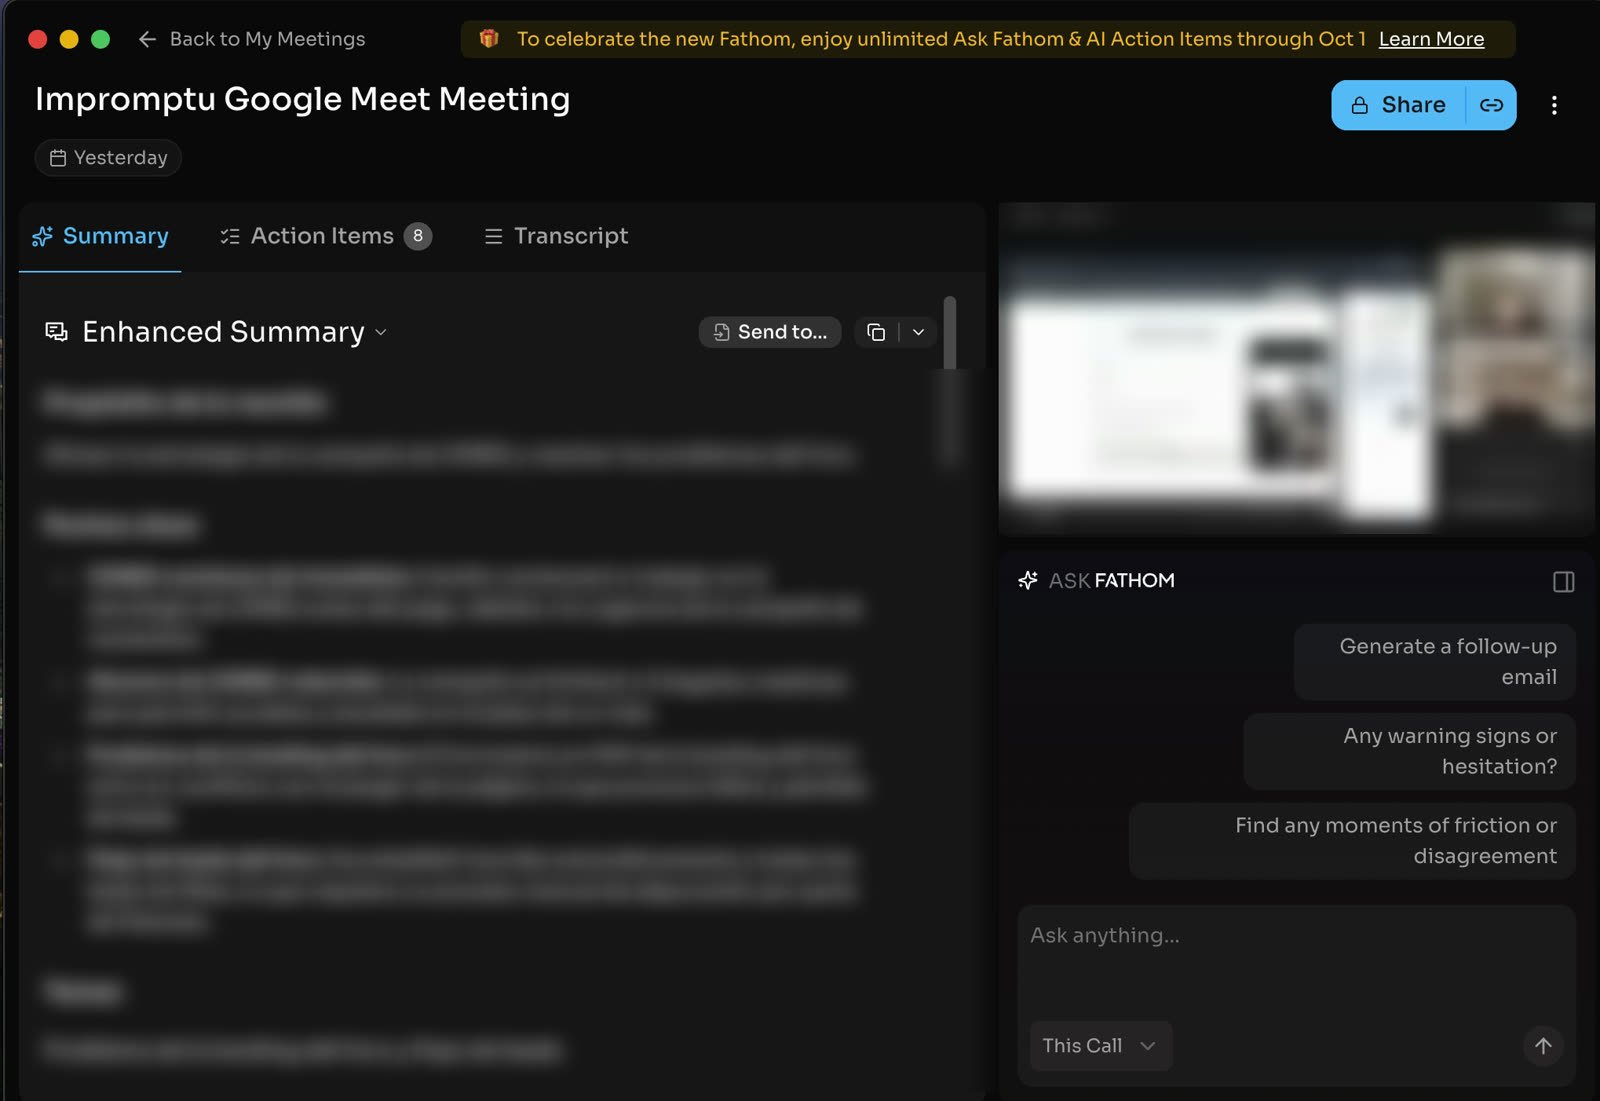Click the gift icon in the banner

489,39
